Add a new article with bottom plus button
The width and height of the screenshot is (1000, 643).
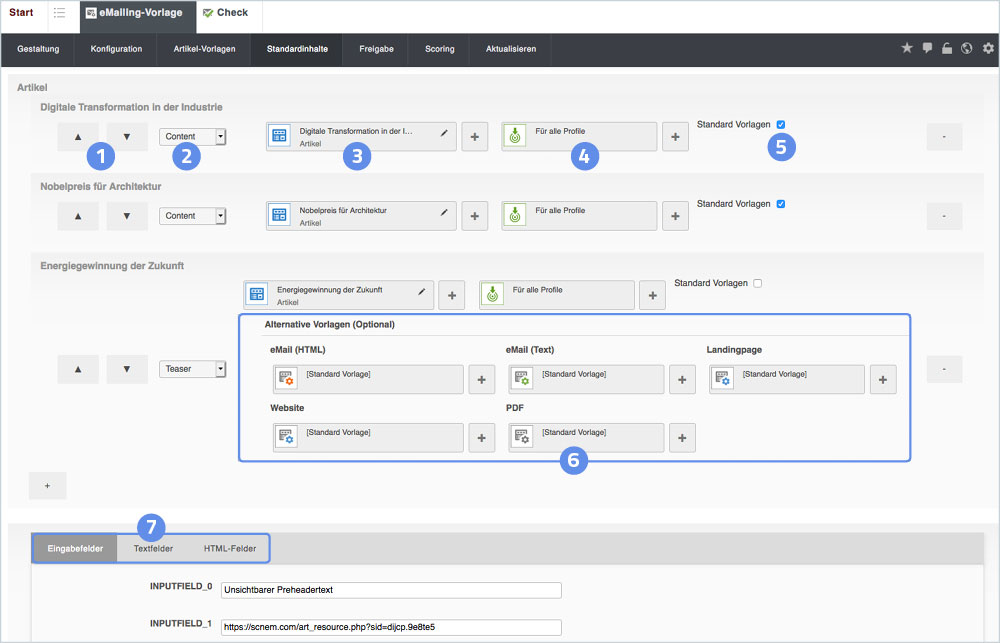pyautogui.click(x=47, y=485)
